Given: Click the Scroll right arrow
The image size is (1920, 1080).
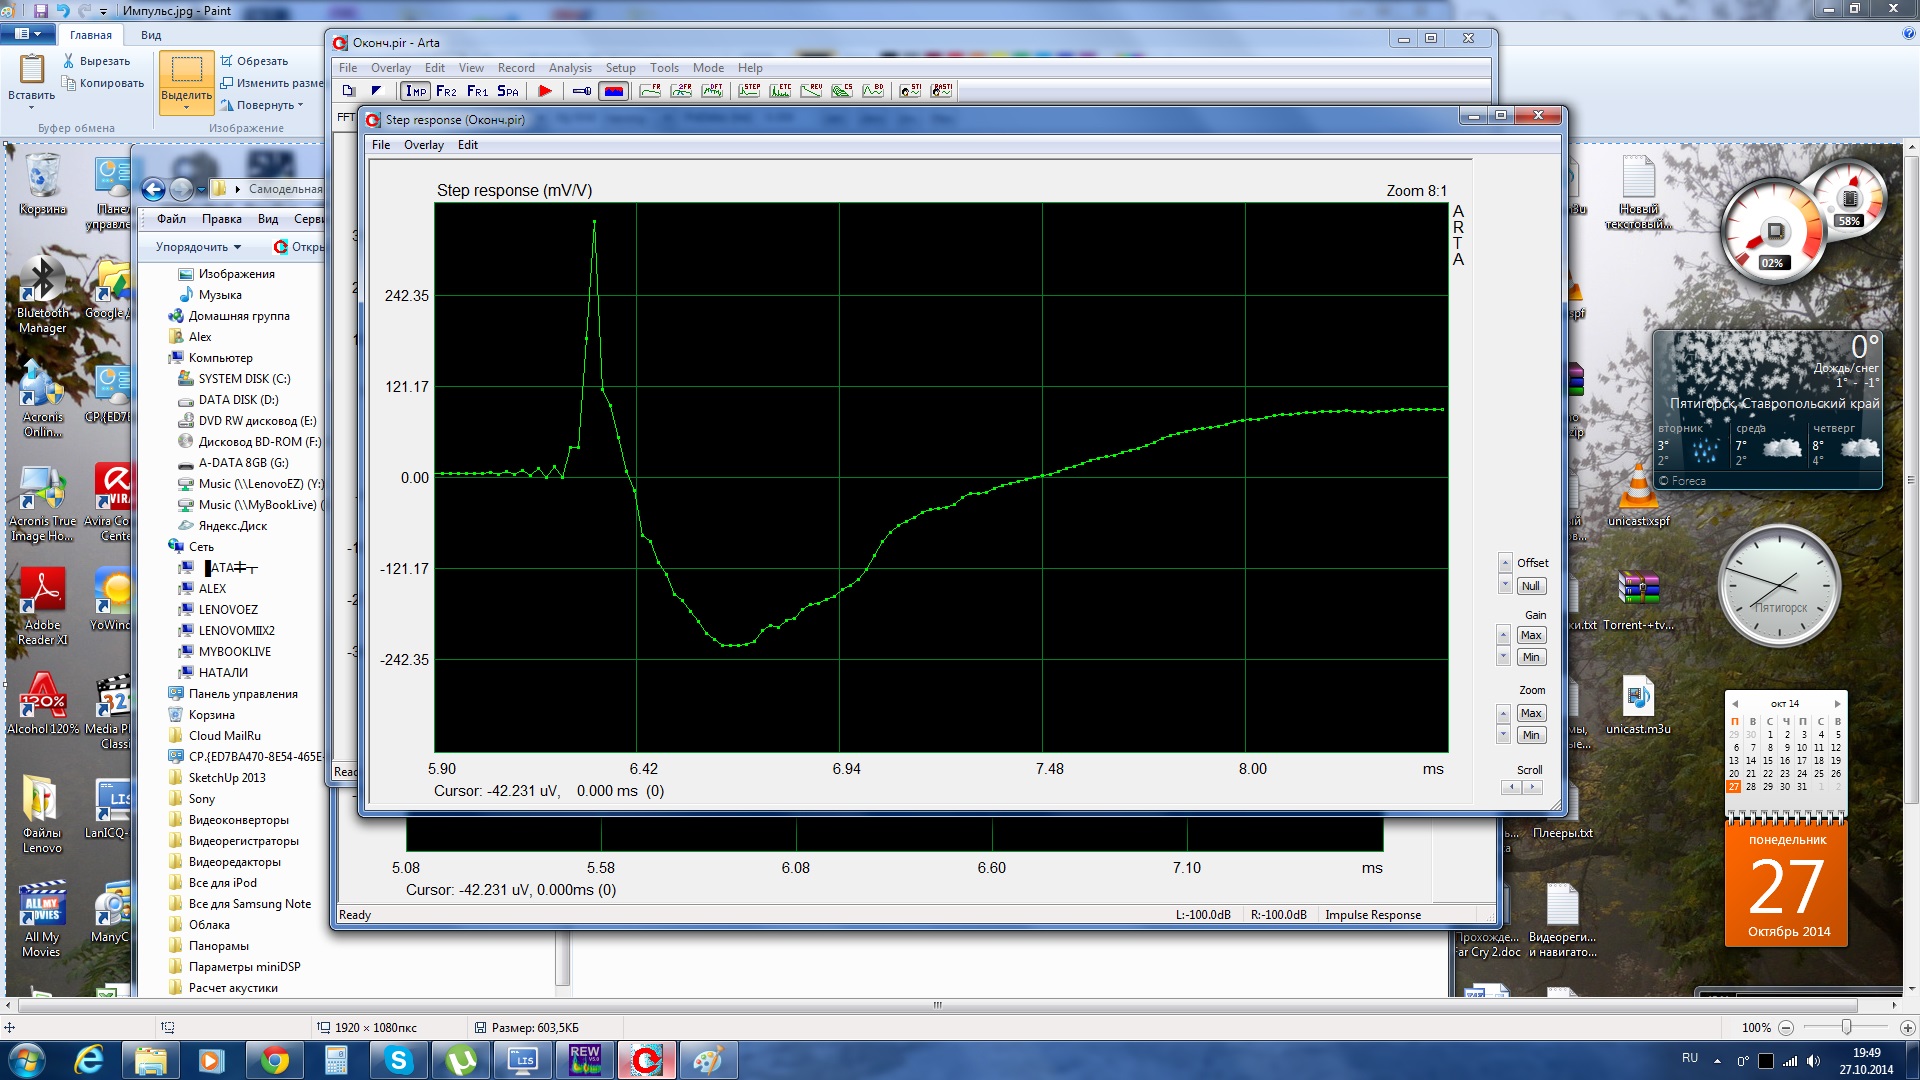Looking at the screenshot, I should pyautogui.click(x=1532, y=787).
